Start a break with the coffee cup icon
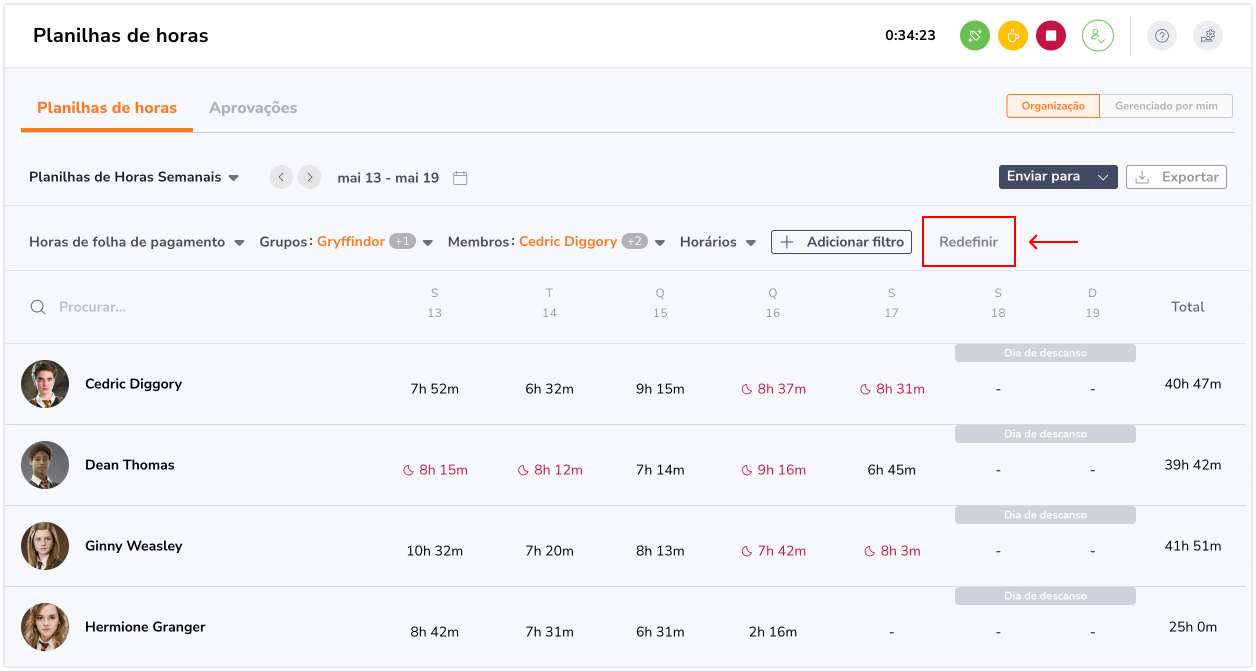This screenshot has width=1256, height=671. [x=1013, y=36]
